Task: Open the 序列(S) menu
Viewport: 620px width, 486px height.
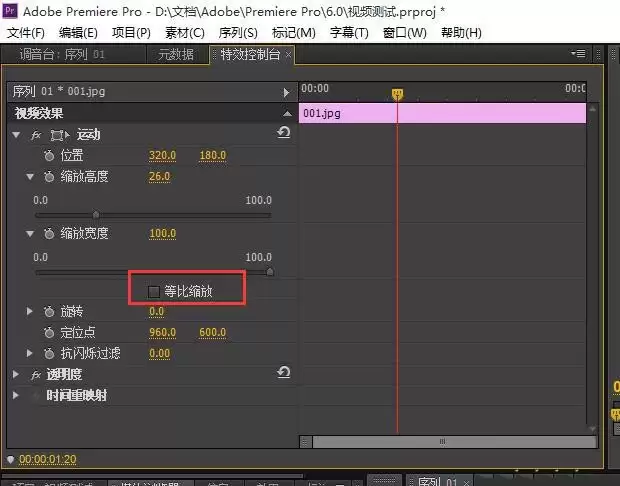Action: tap(238, 32)
